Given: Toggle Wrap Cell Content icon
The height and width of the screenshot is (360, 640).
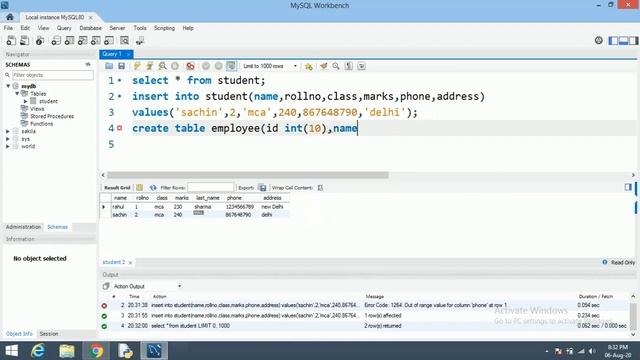Looking at the screenshot, I should [x=320, y=188].
